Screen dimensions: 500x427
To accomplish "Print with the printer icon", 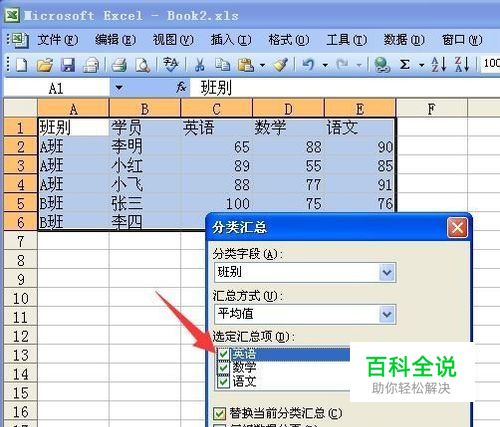I will click(x=119, y=64).
